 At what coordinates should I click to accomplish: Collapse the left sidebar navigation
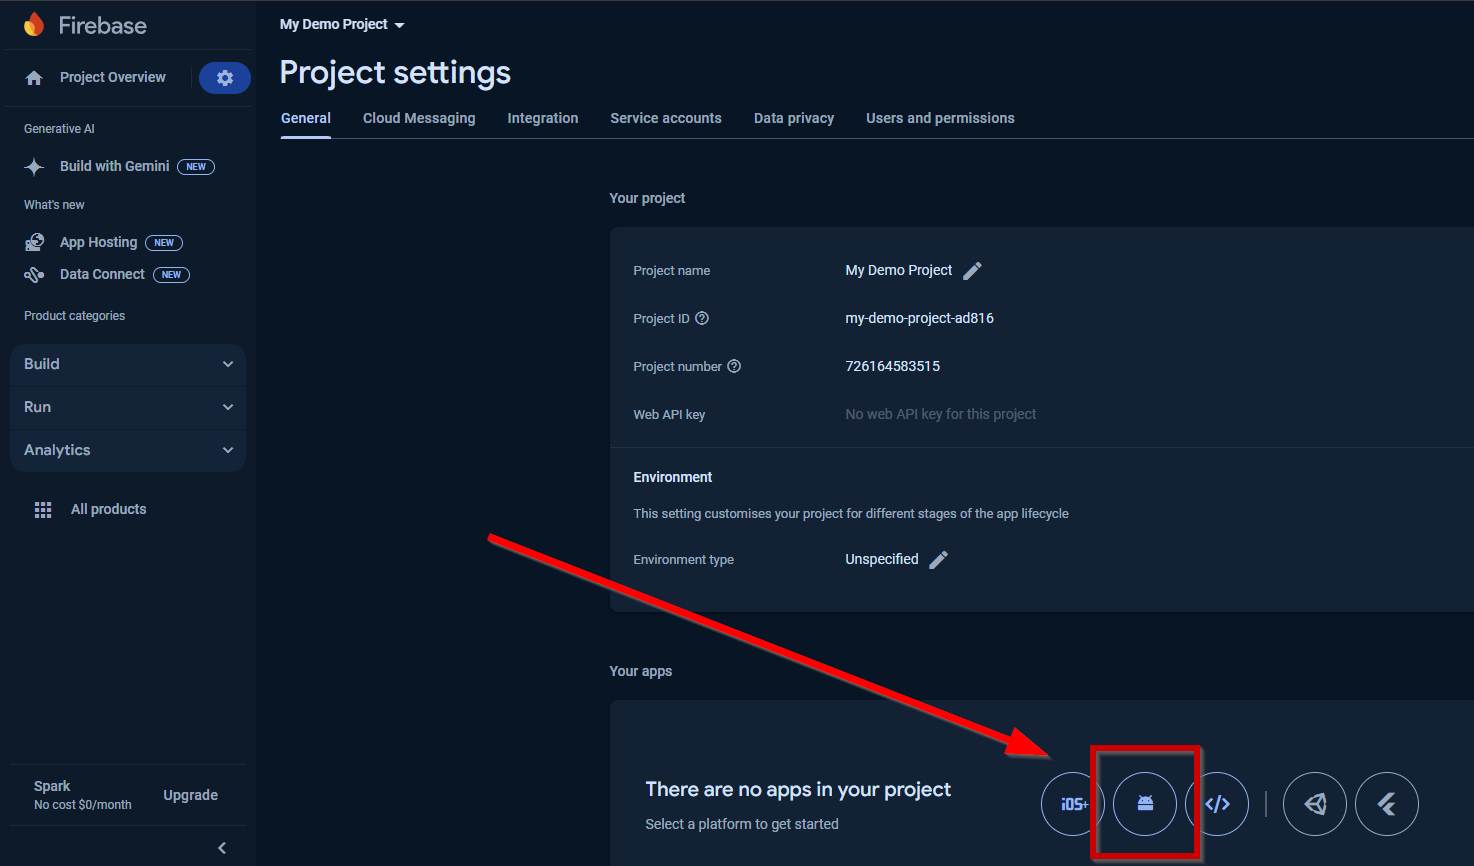[x=222, y=848]
